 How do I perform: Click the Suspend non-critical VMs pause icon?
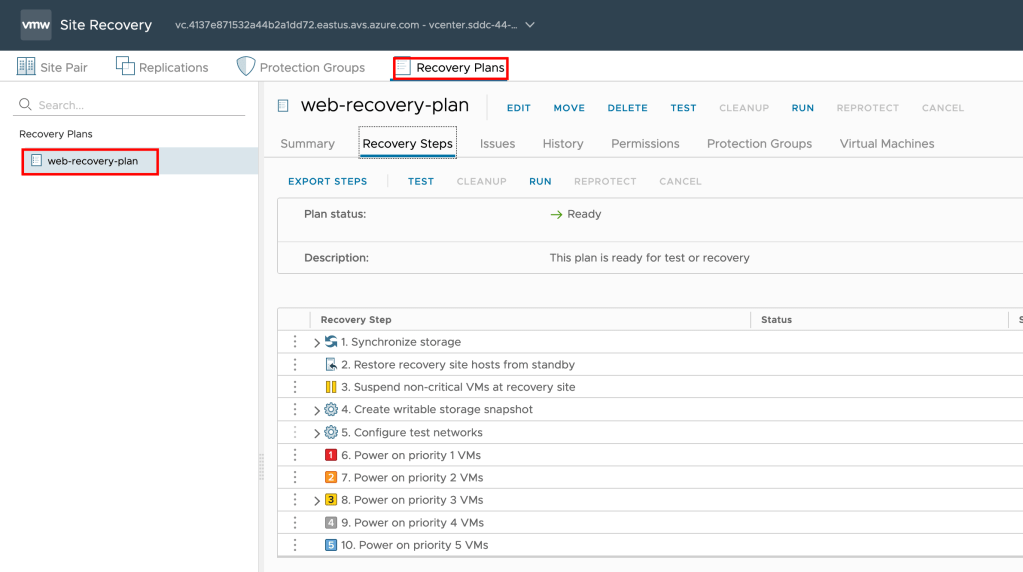331,387
